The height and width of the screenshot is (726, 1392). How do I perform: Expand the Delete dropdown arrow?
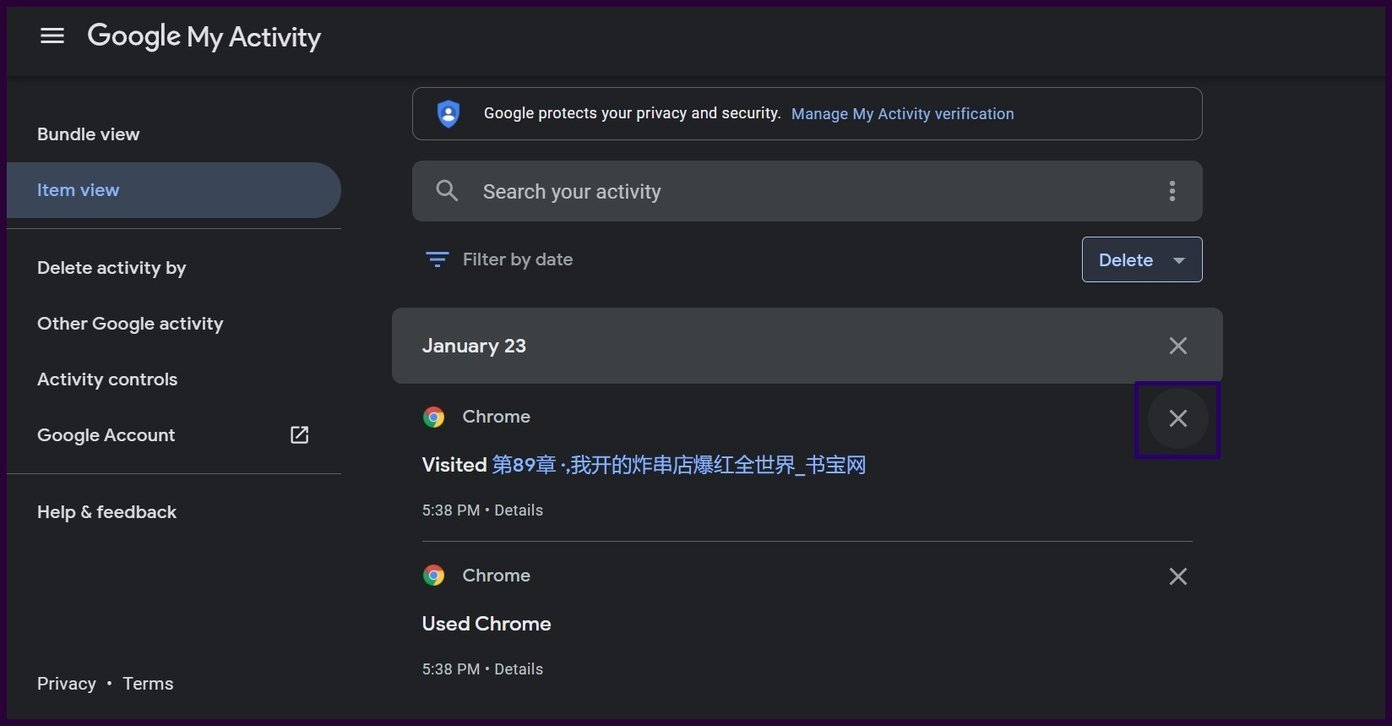click(x=1179, y=260)
